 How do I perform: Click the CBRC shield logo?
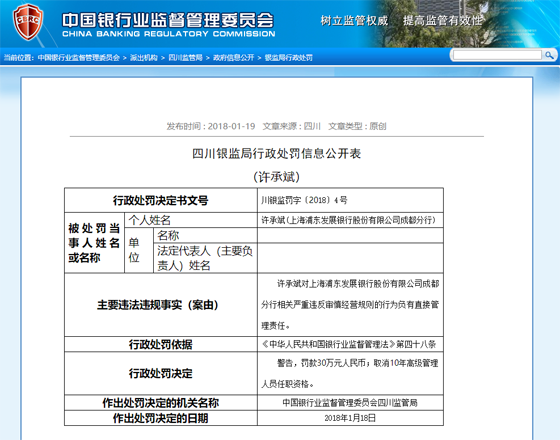coord(28,22)
